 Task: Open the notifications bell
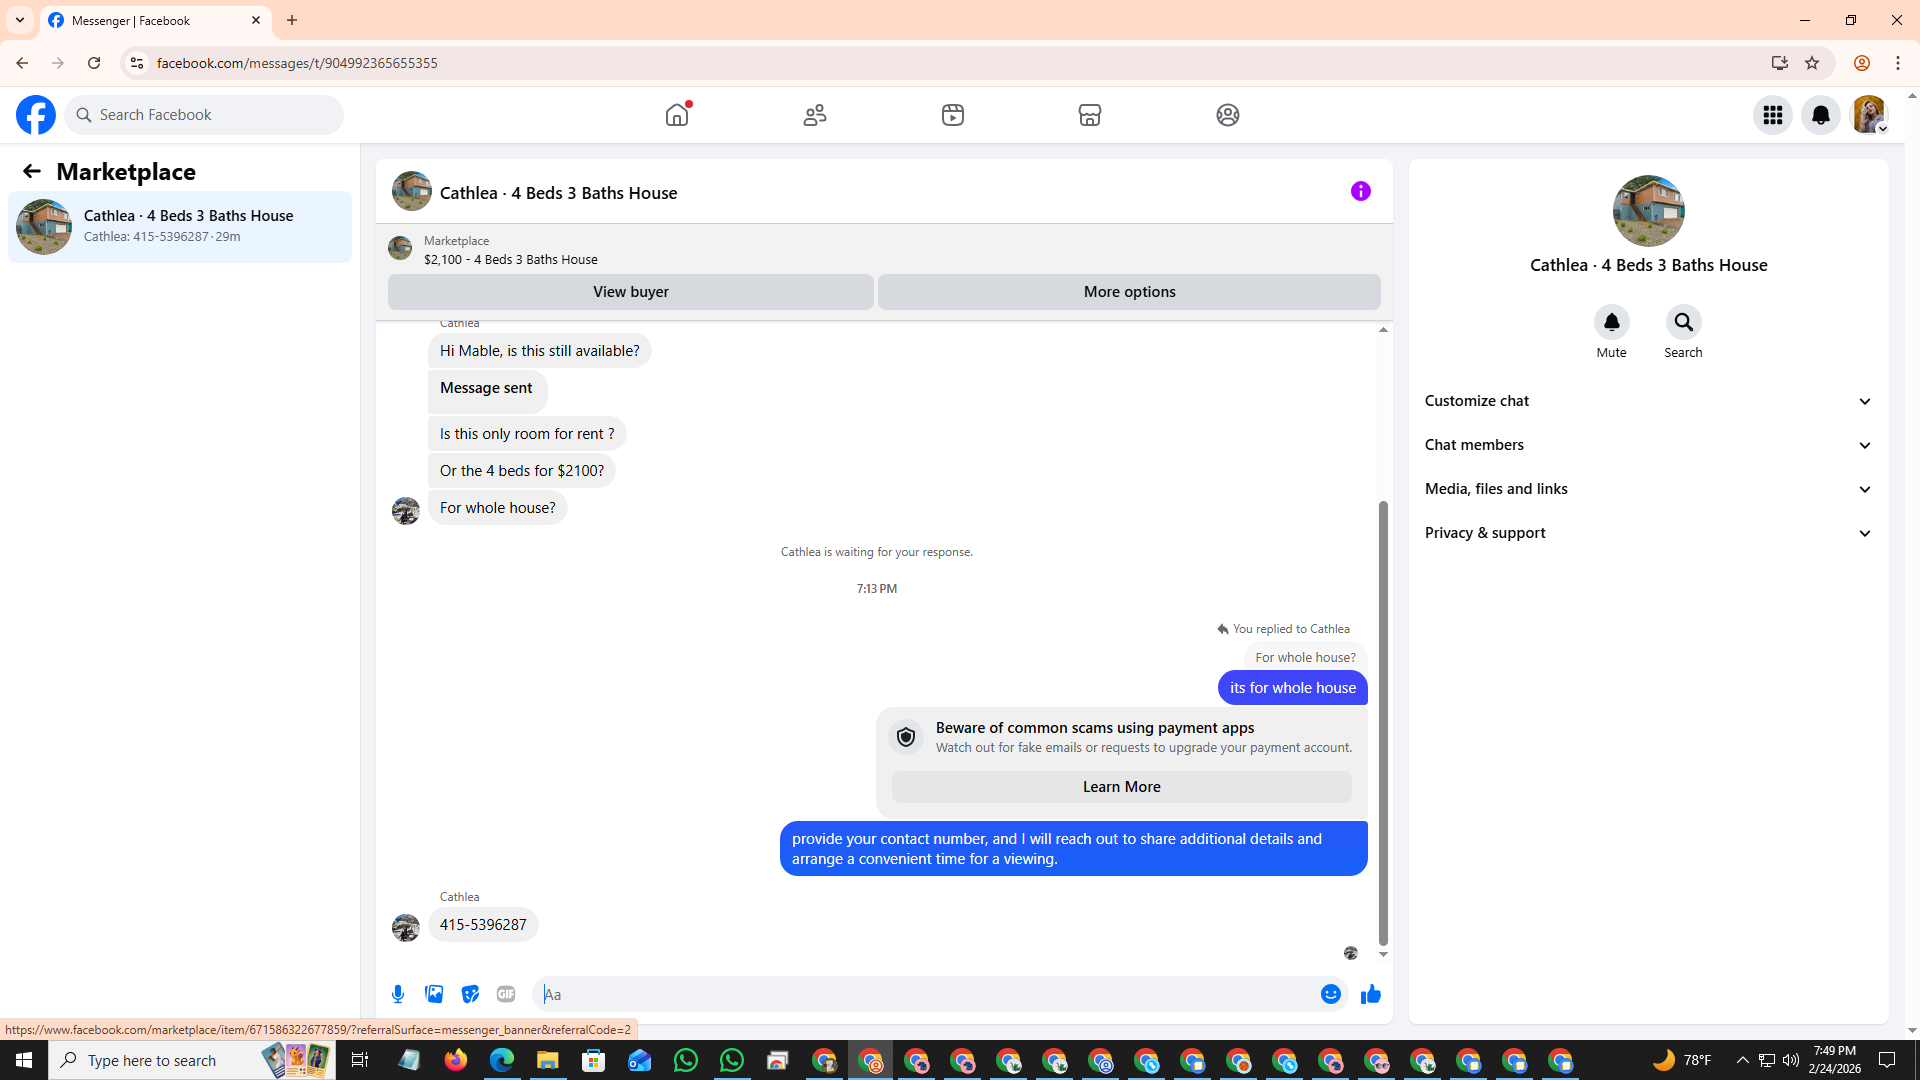click(x=1820, y=115)
